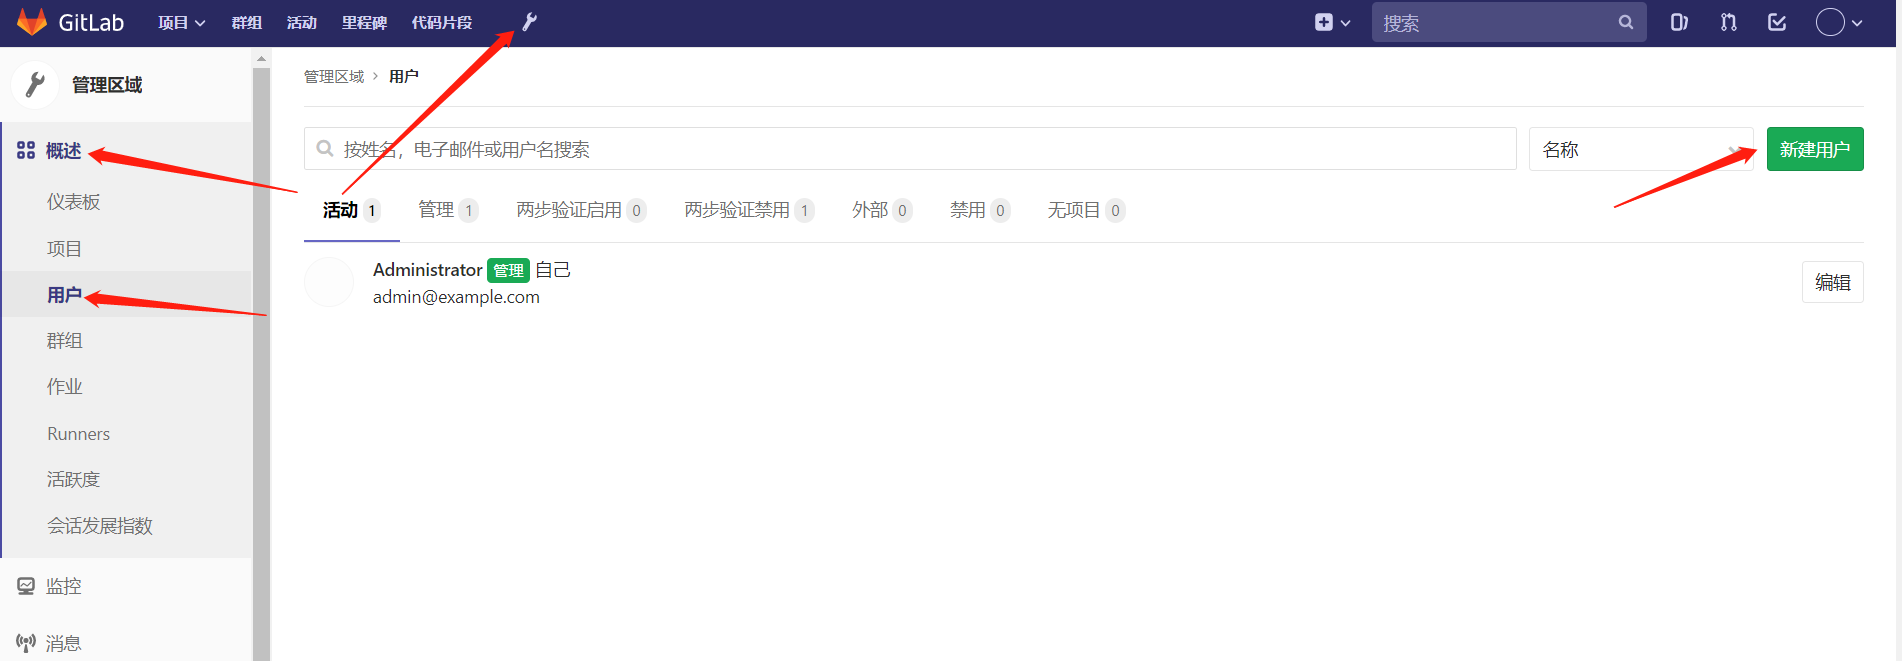This screenshot has height=661, width=1902.
Task: Select 群组 in sidebar
Action: coord(64,340)
